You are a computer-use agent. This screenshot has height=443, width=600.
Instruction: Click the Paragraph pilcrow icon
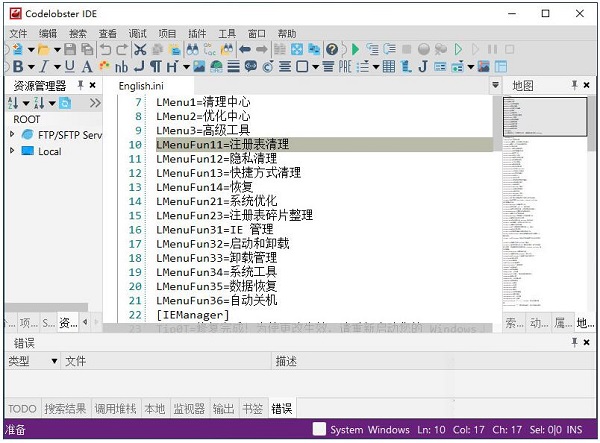155,67
